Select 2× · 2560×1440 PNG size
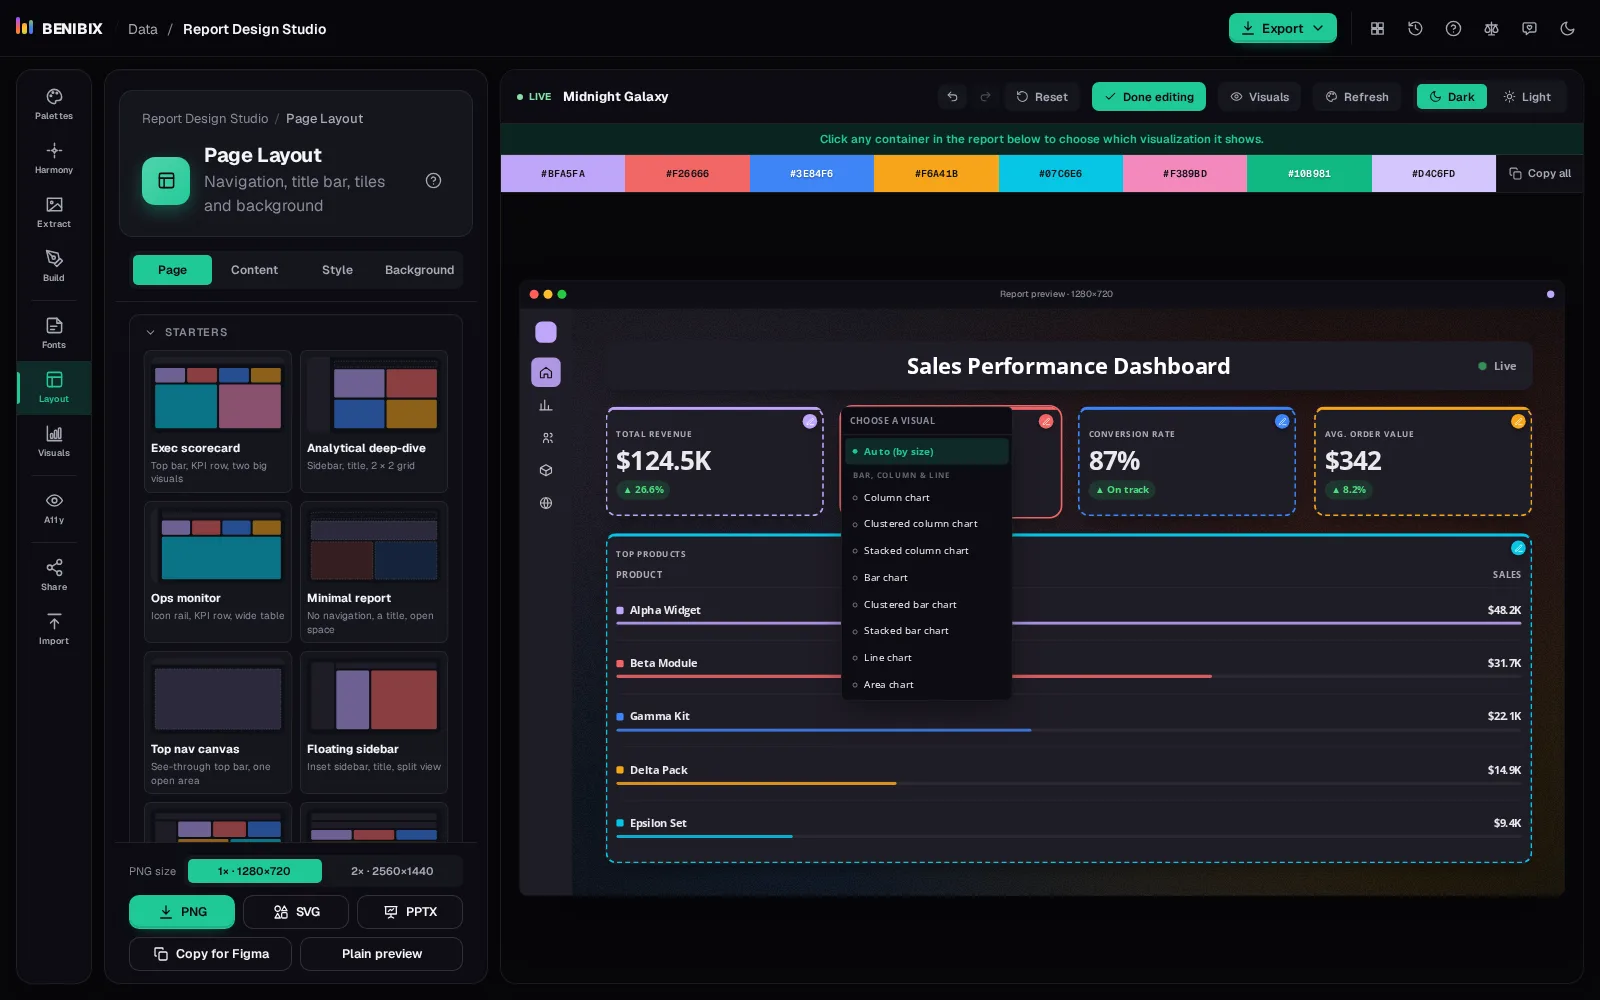Viewport: 1600px width, 1000px height. (392, 871)
